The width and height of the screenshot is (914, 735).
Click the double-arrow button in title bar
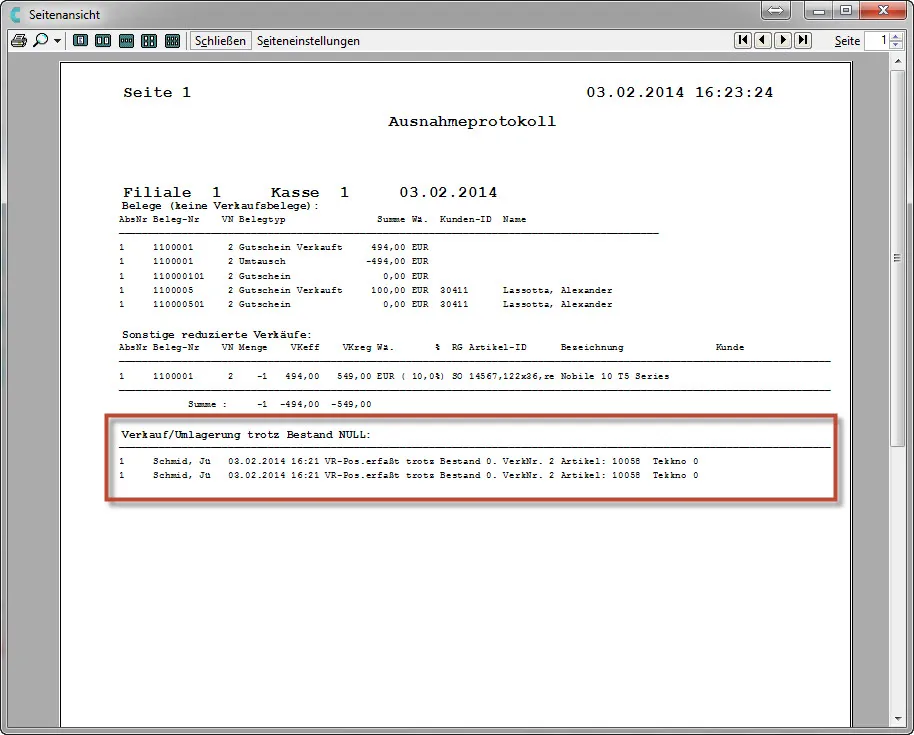[776, 11]
